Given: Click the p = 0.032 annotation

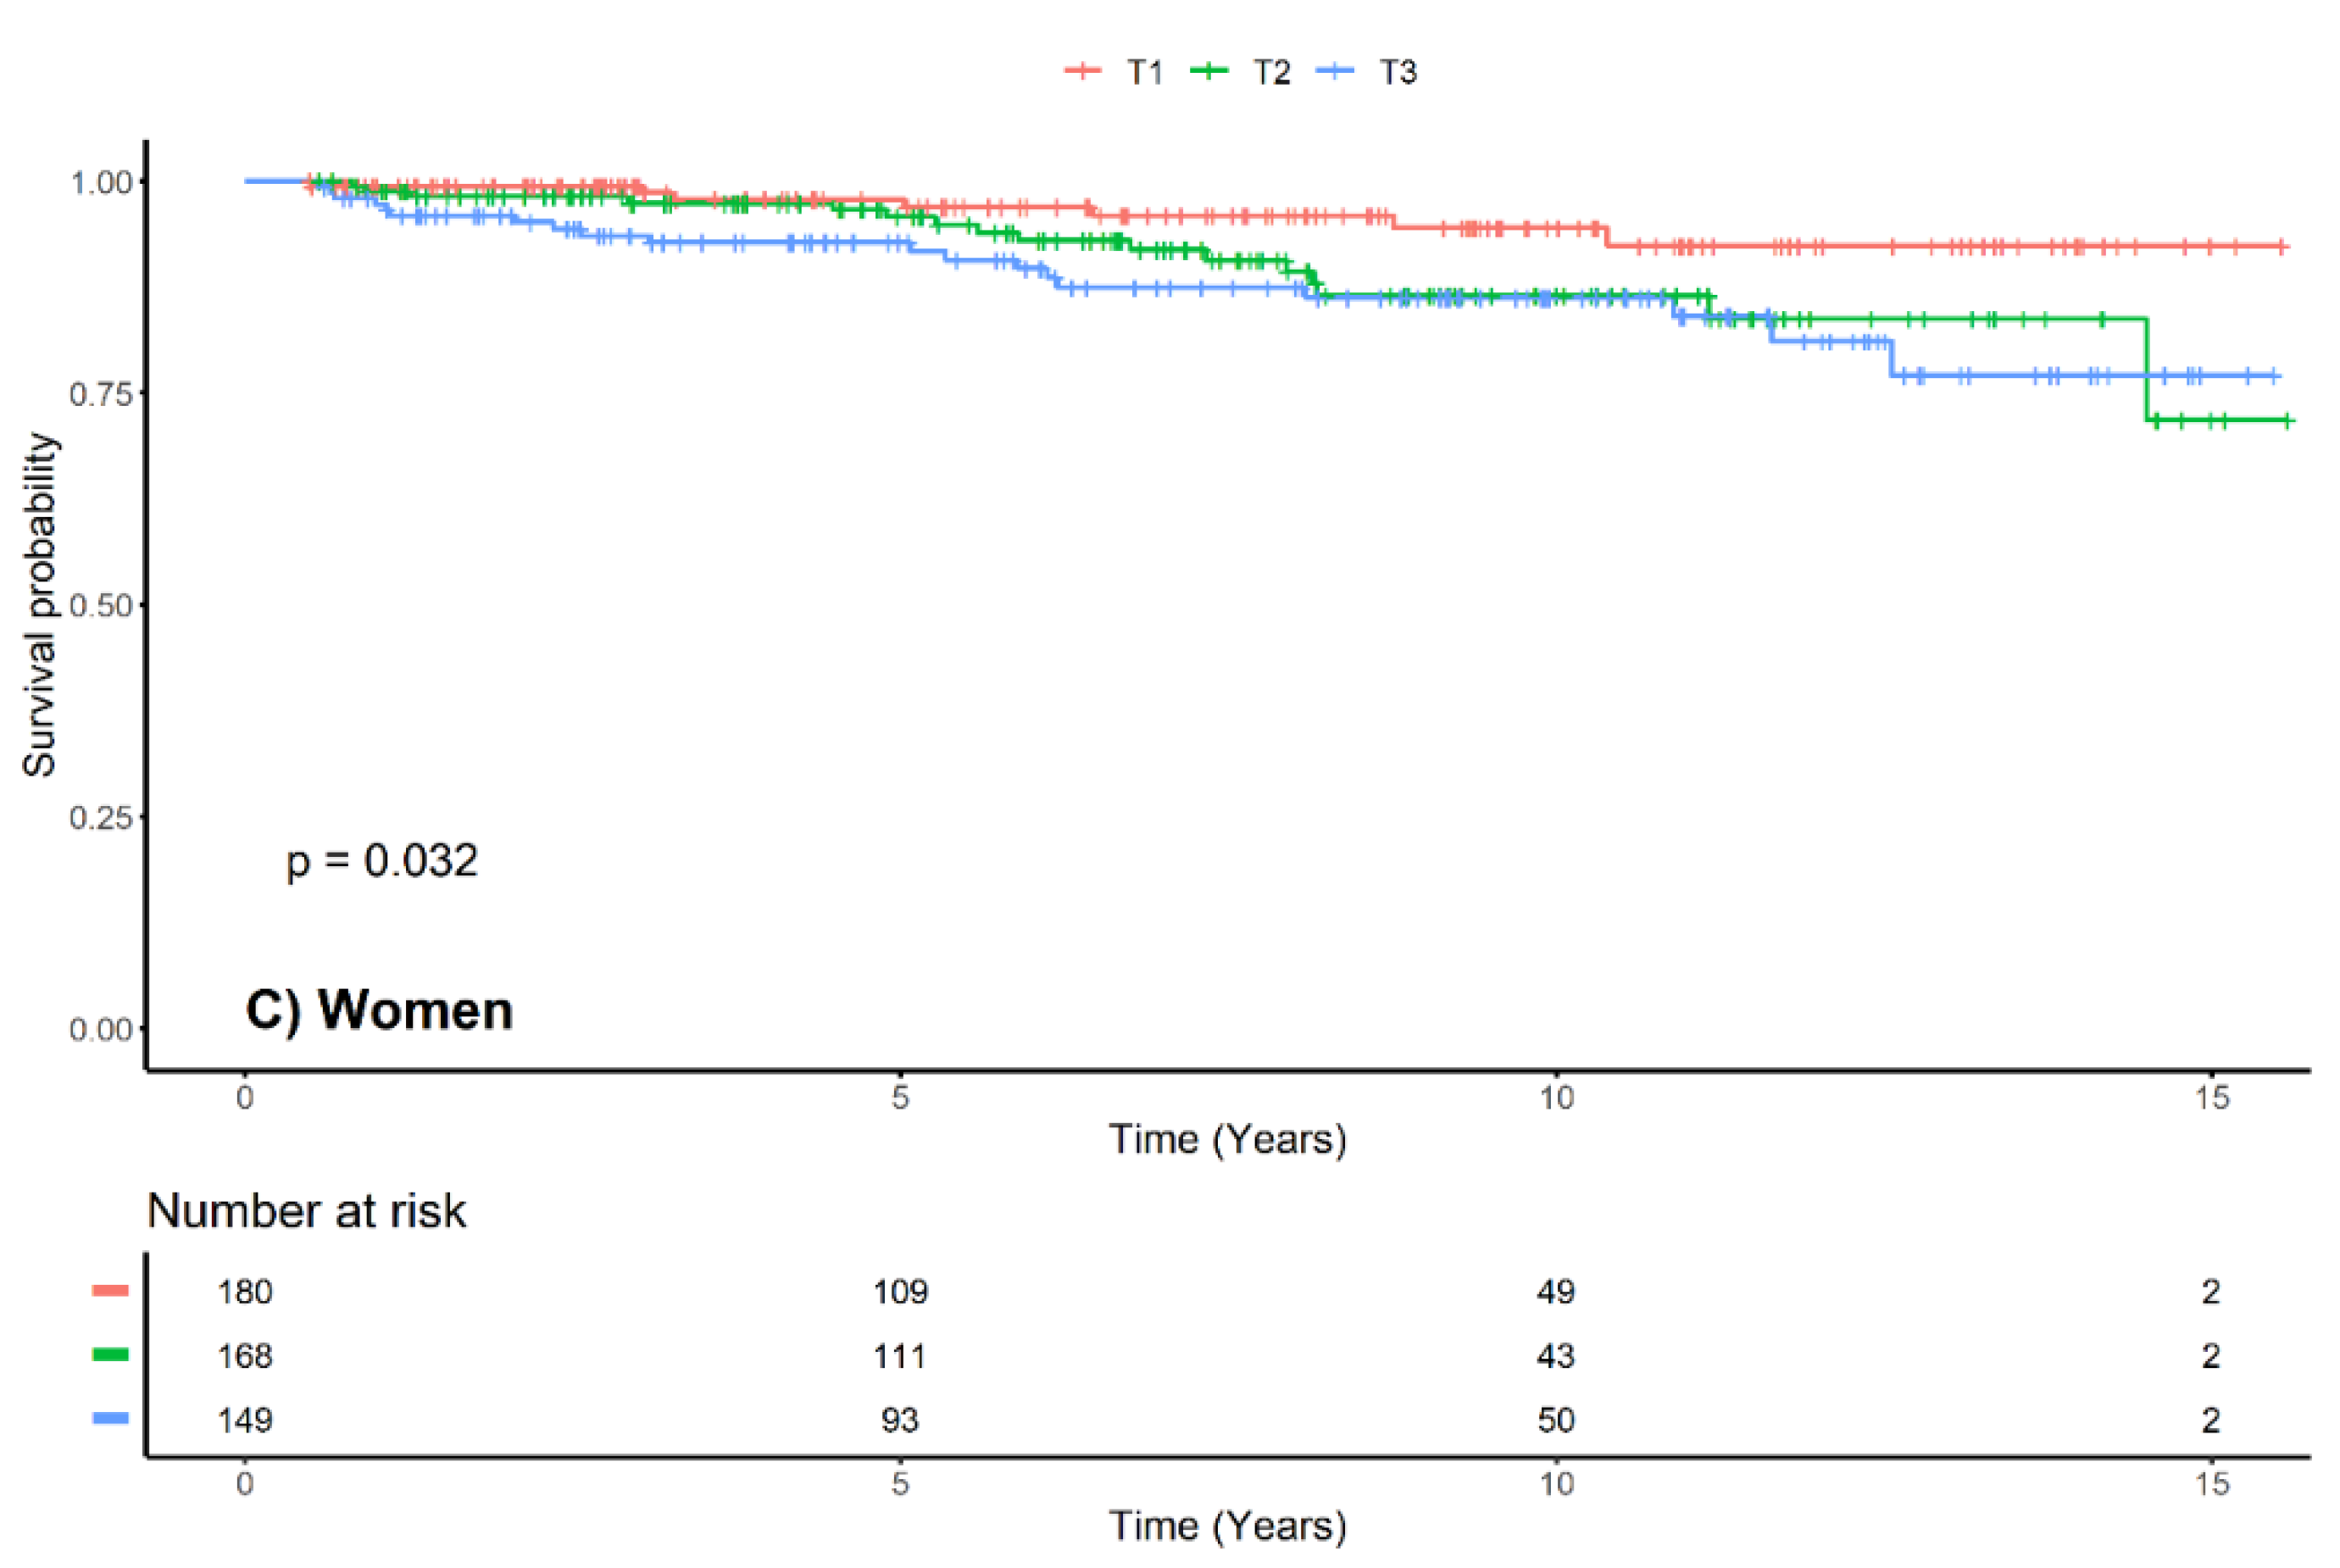Looking at the screenshot, I should point(381,861).
